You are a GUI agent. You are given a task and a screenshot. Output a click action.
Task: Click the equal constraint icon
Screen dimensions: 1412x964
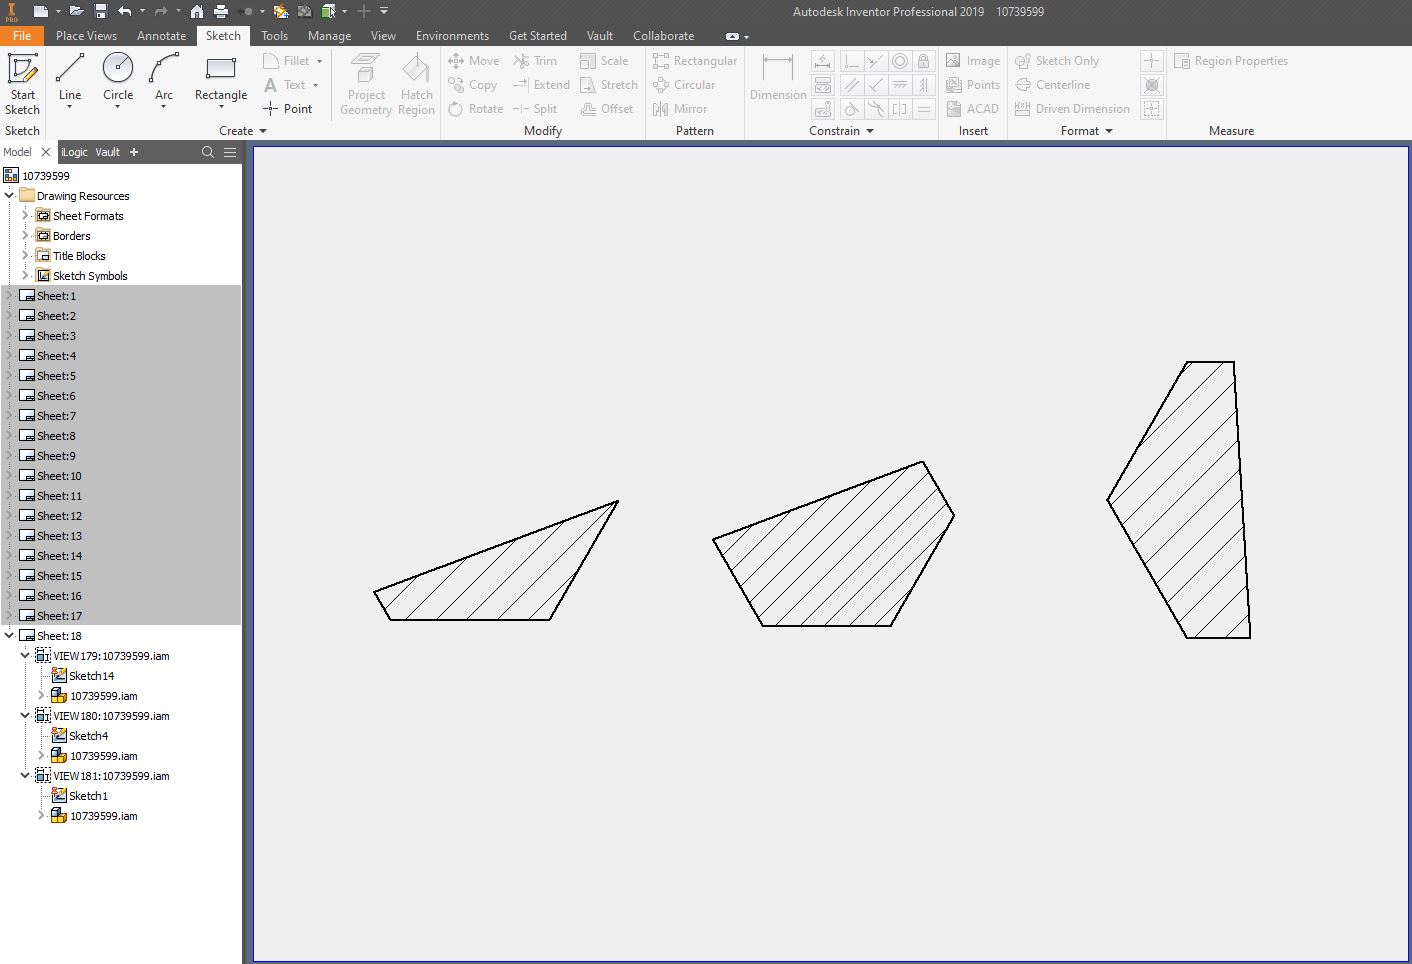[924, 109]
